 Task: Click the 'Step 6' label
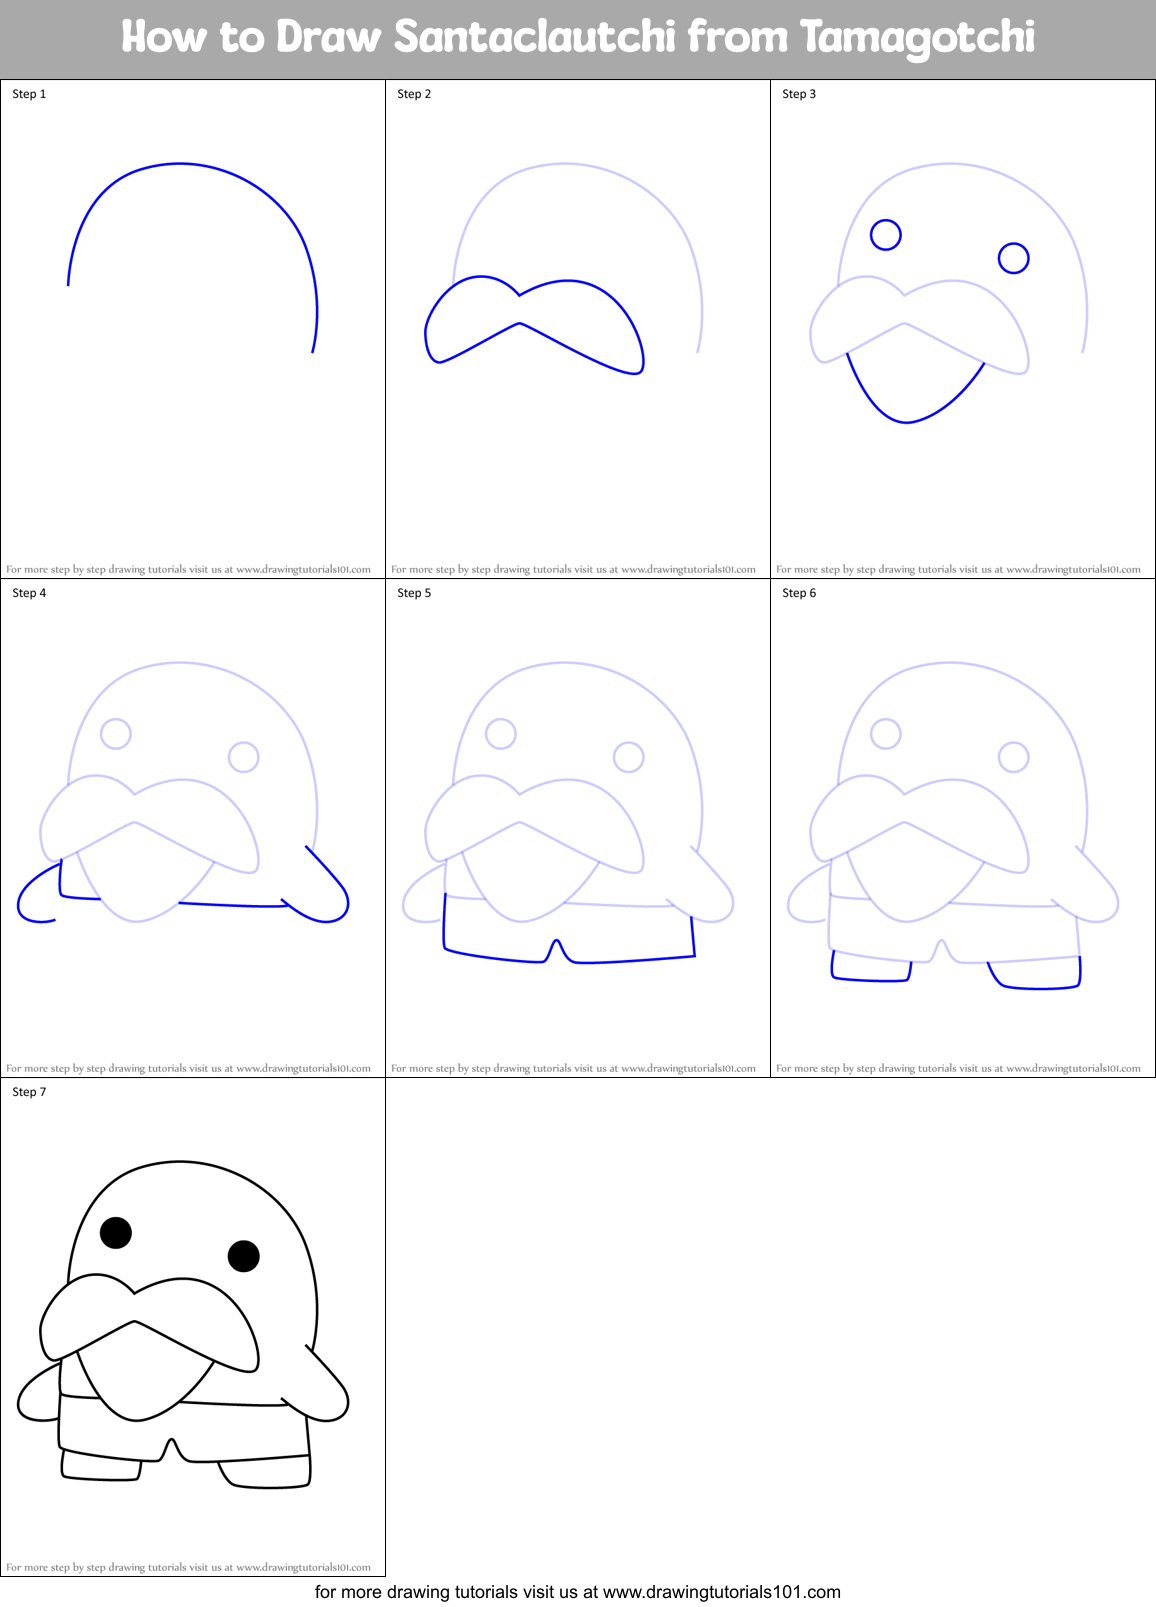(799, 593)
